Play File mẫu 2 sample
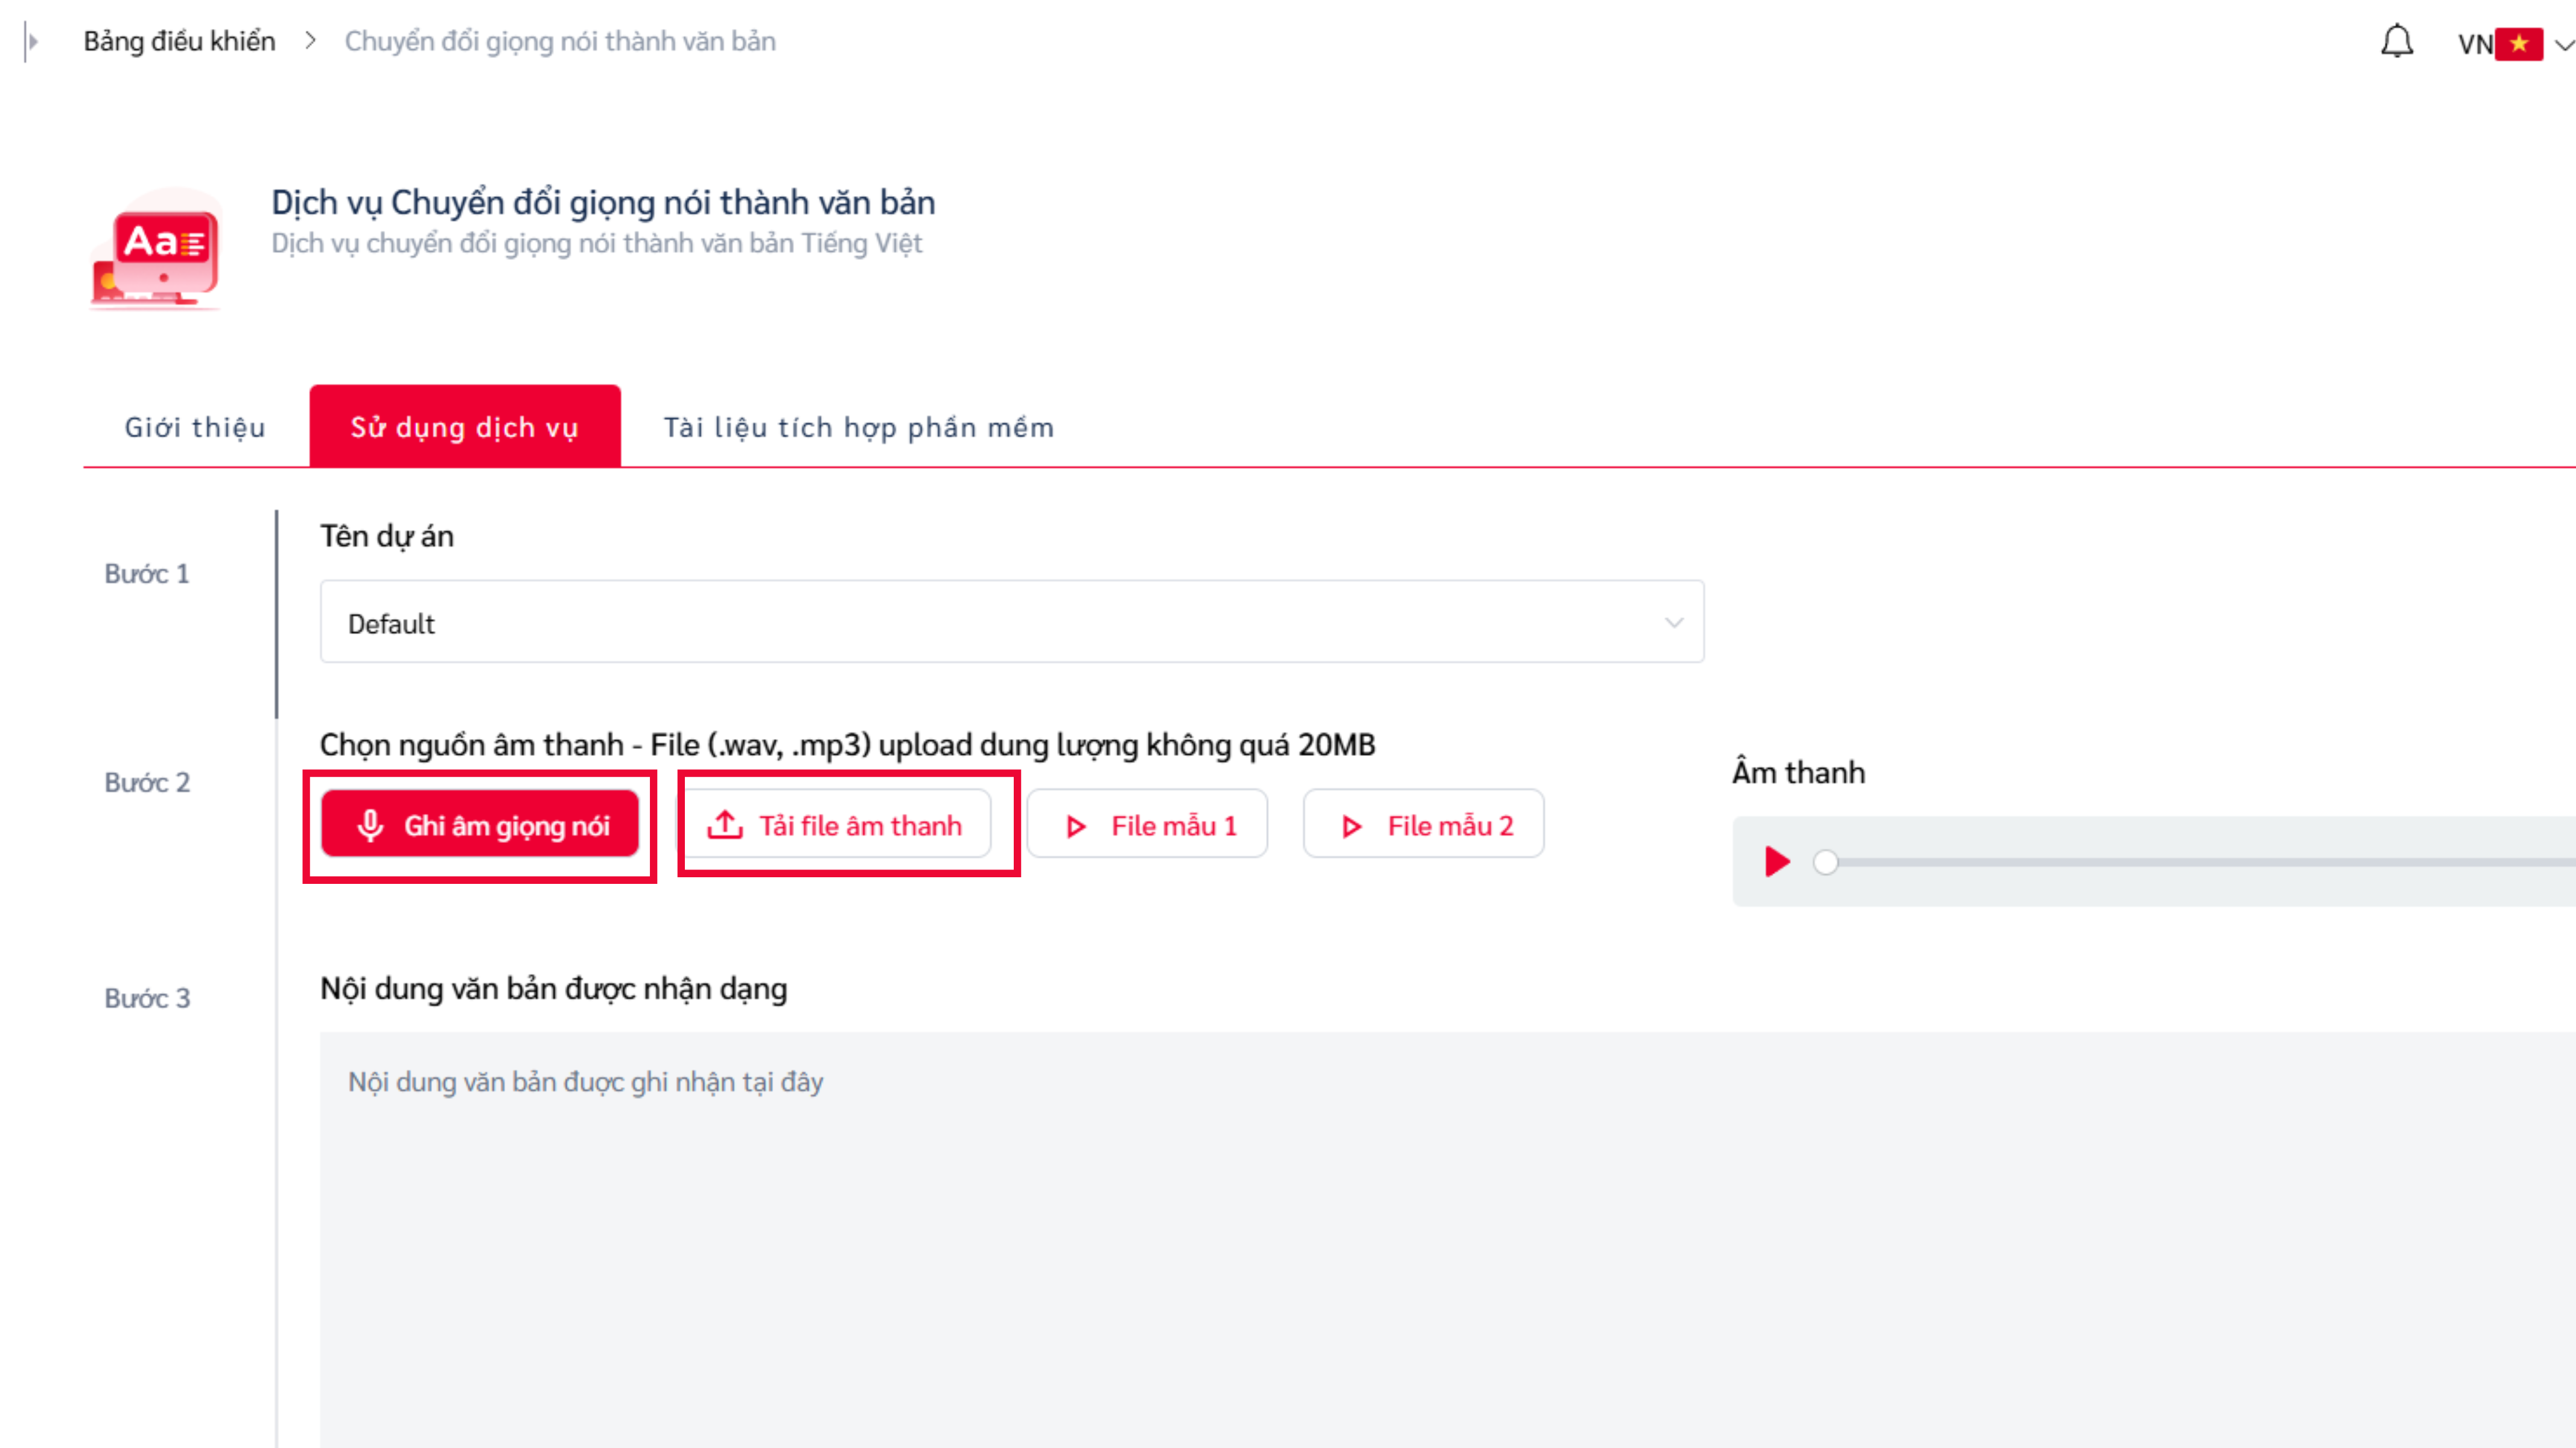This screenshot has height=1448, width=2576. [x=1423, y=824]
